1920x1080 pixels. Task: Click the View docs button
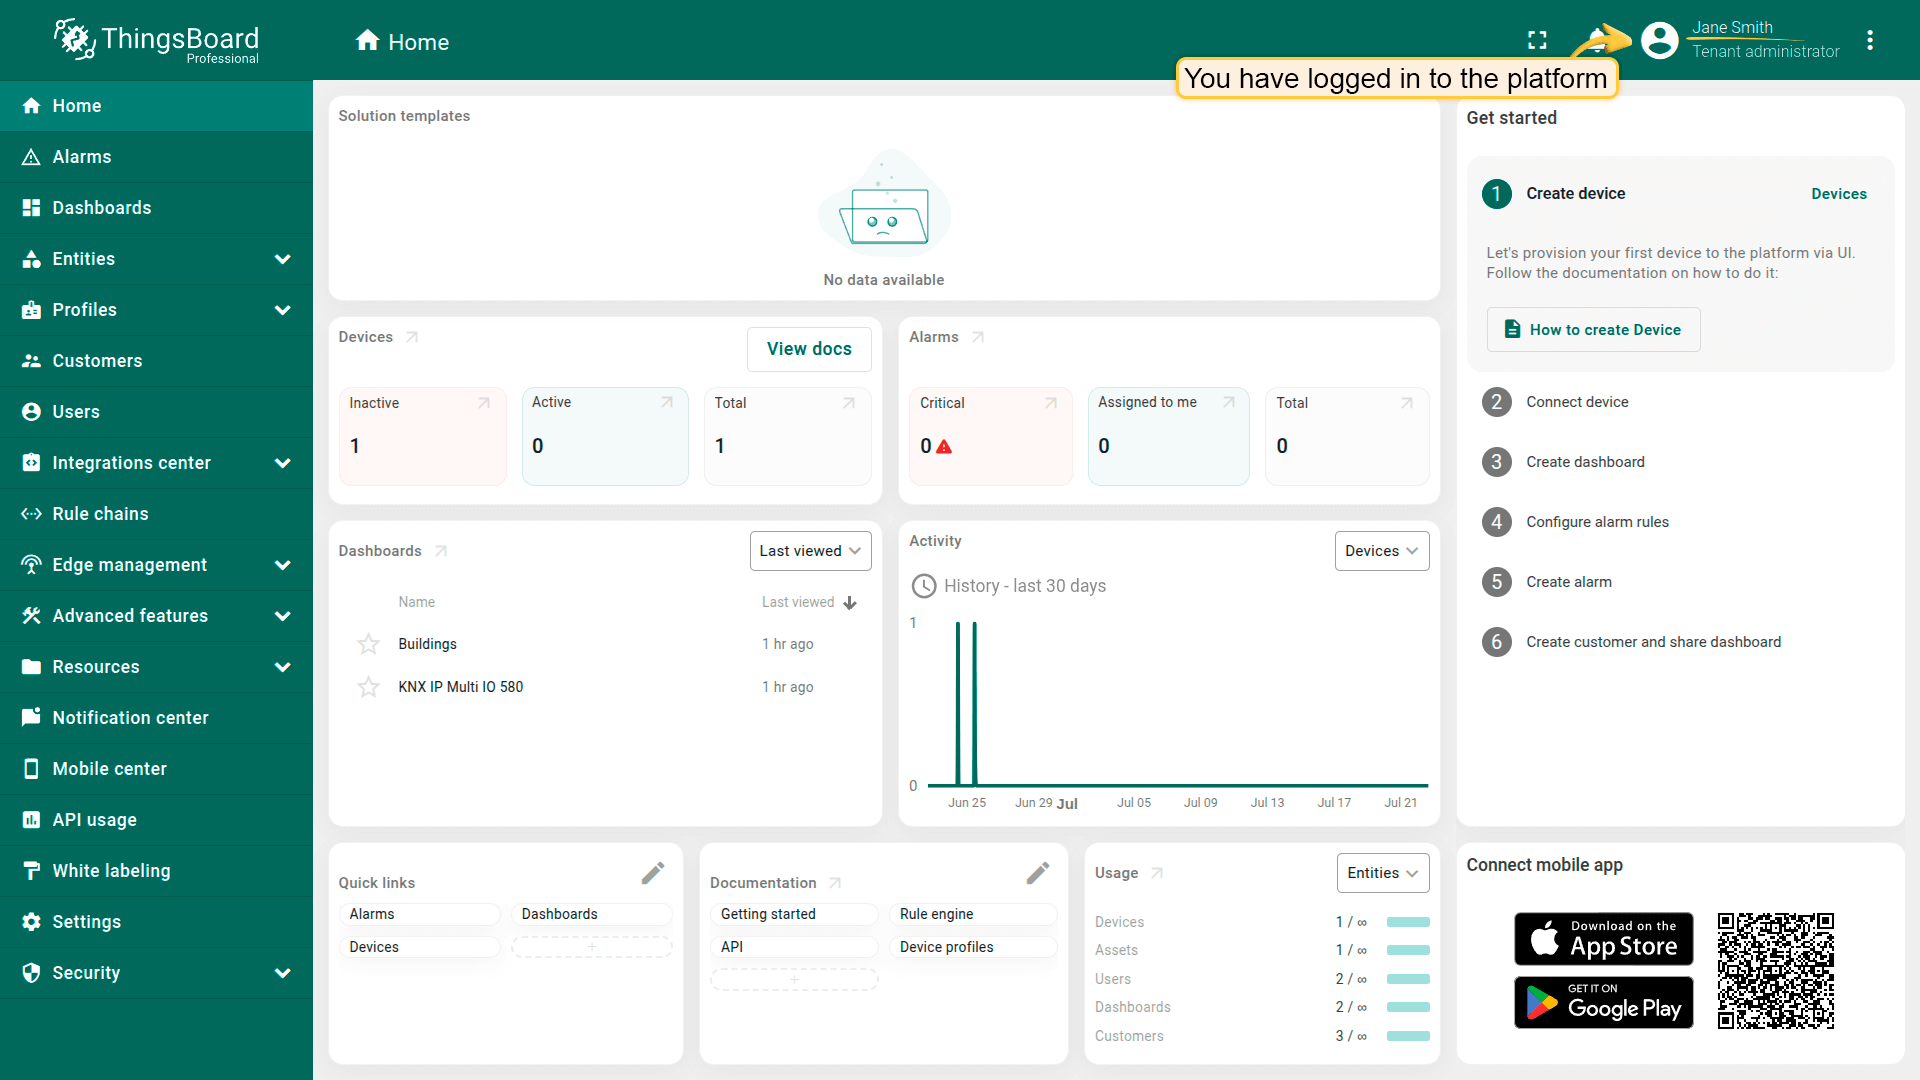[809, 349]
